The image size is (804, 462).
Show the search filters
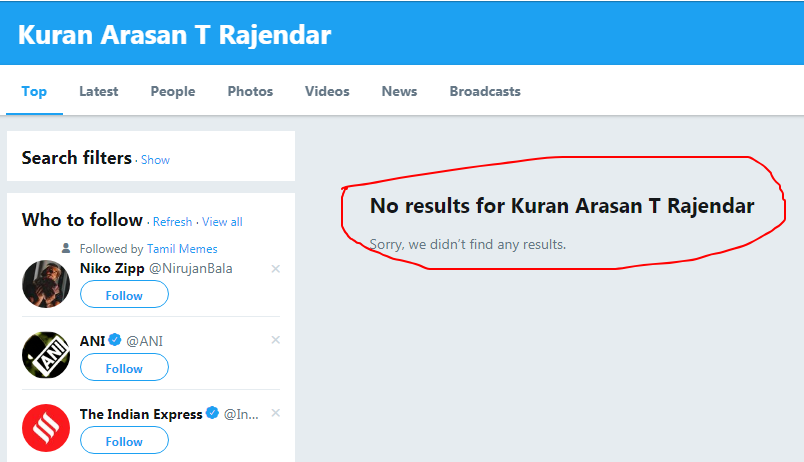click(x=155, y=160)
